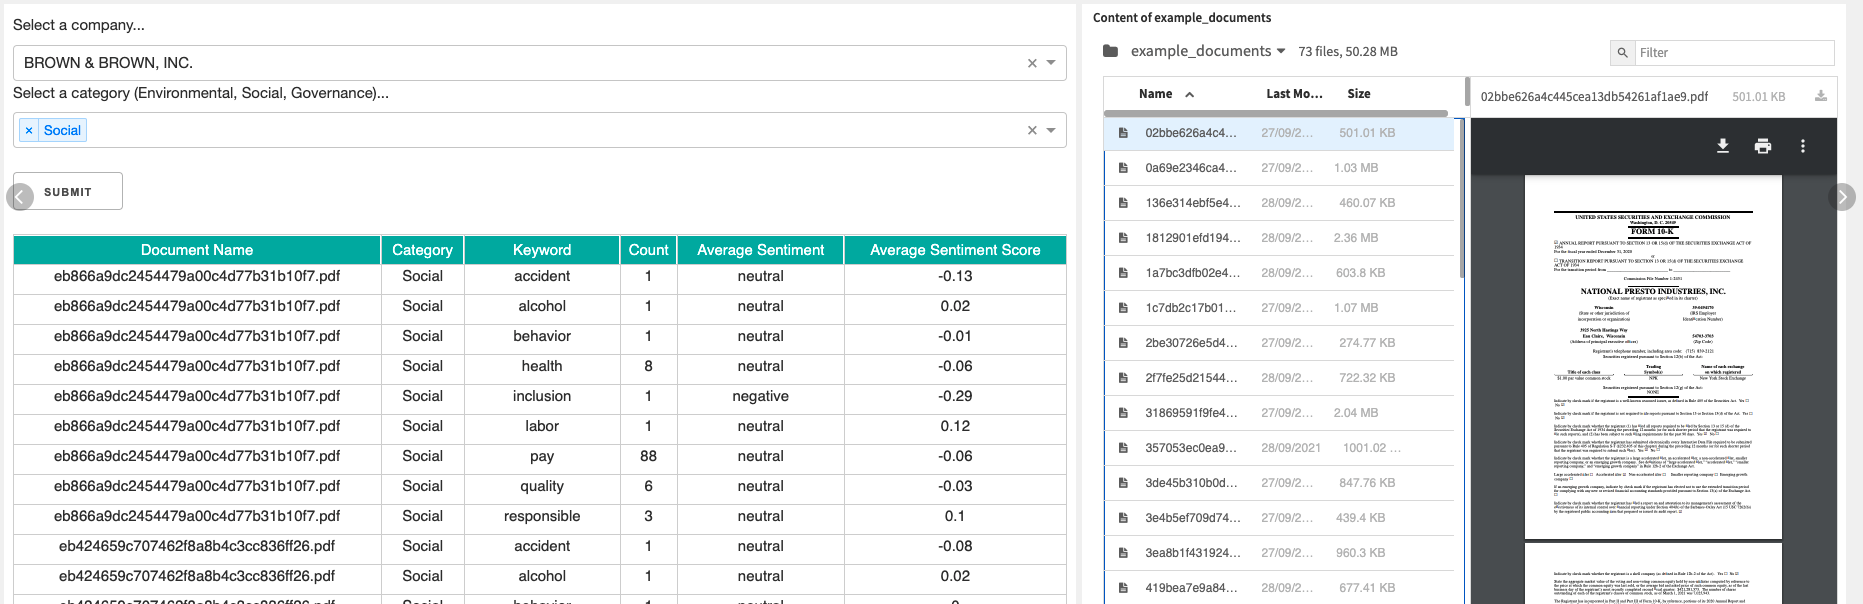Clear the selected company with the X icon
Viewport: 1863px width, 604px height.
(x=1032, y=63)
